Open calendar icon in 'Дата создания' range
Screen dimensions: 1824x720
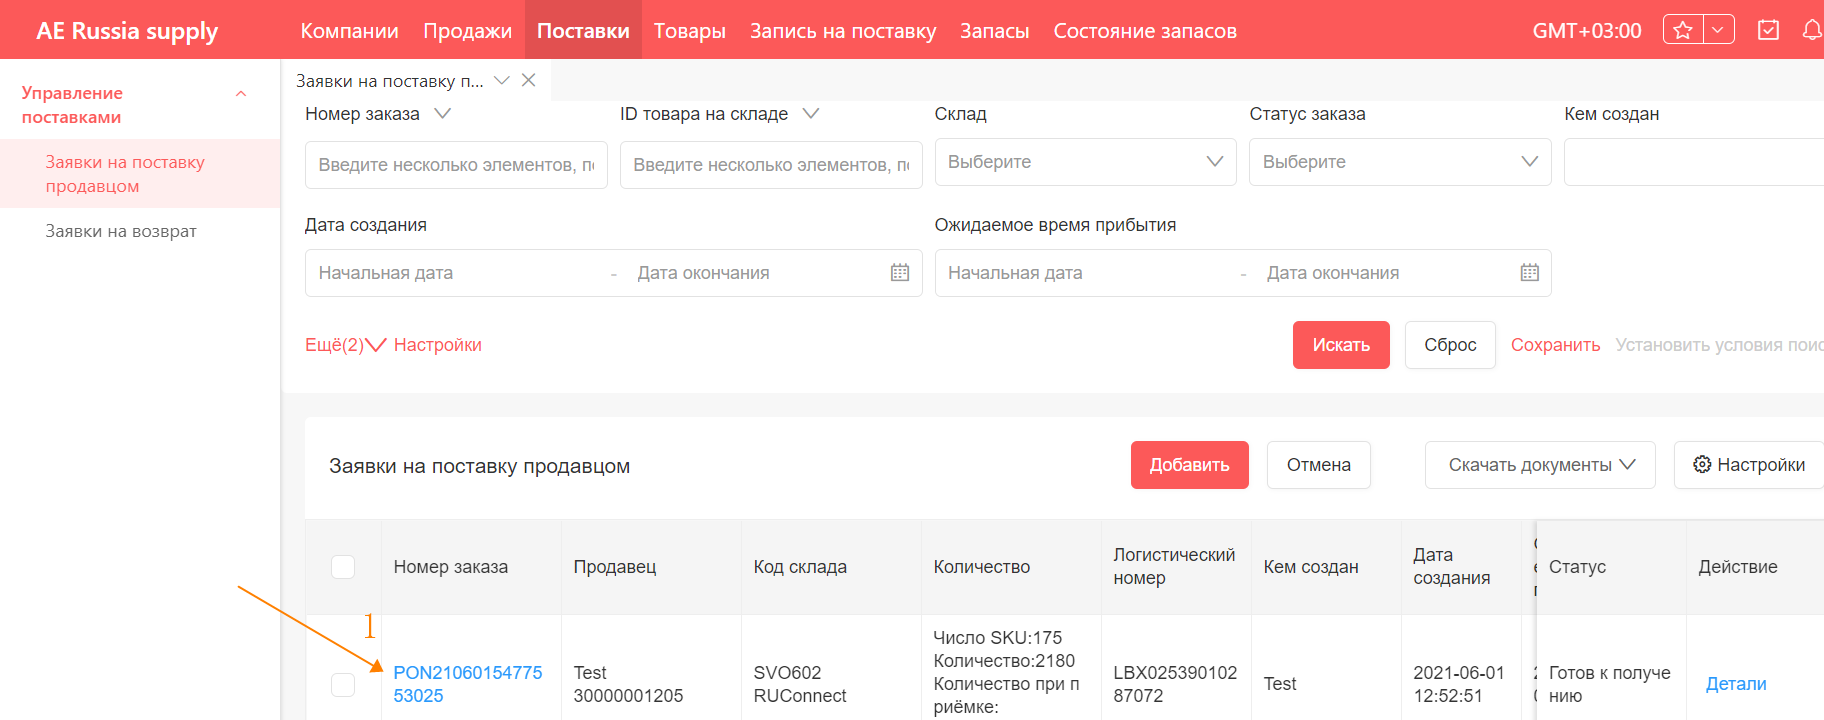coord(900,273)
